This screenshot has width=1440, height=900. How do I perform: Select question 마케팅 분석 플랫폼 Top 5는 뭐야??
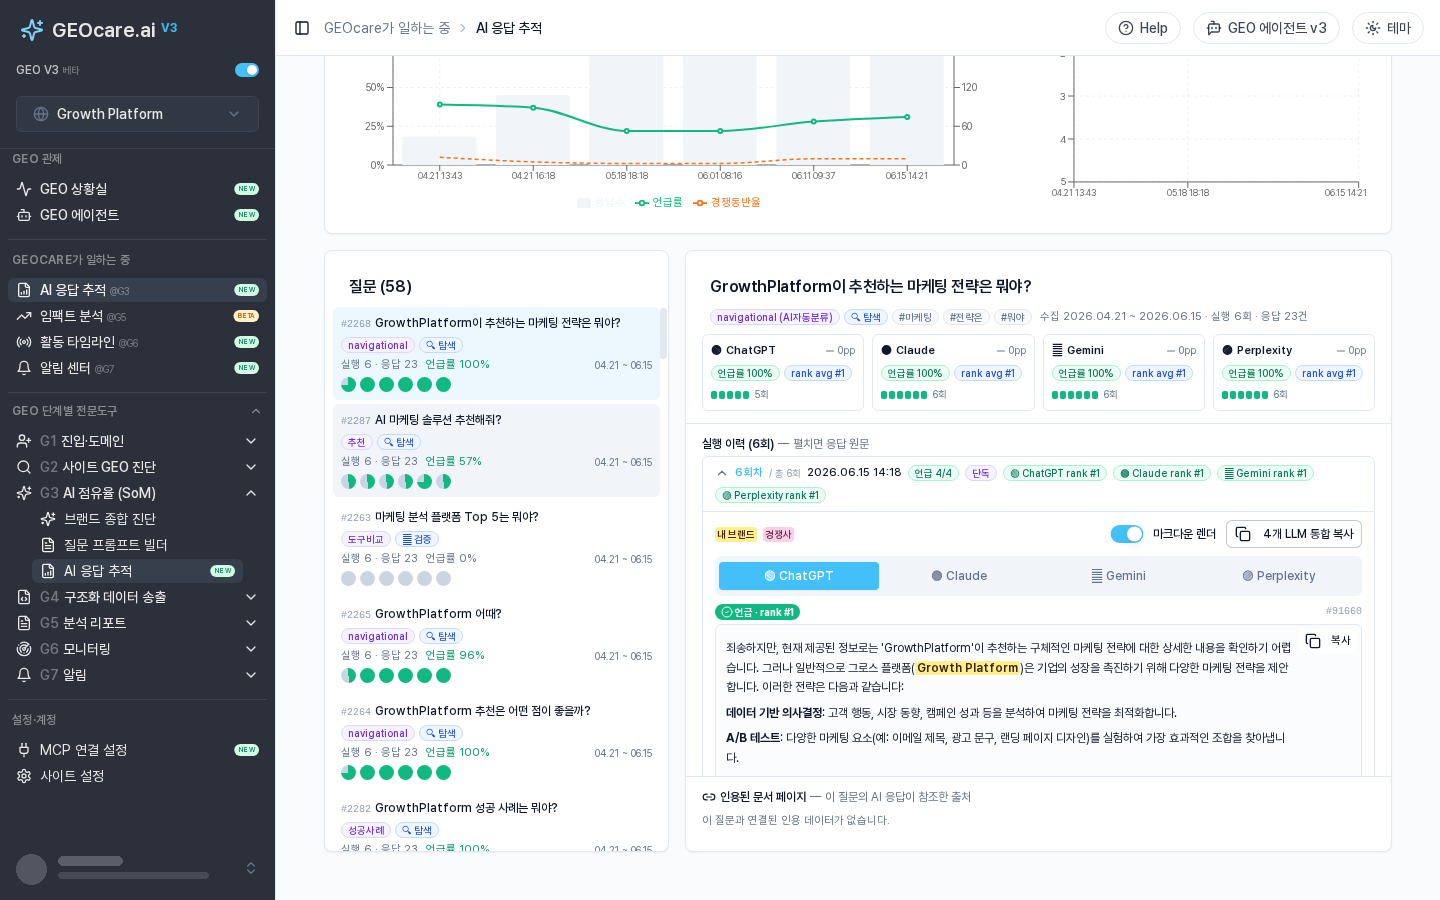click(496, 548)
